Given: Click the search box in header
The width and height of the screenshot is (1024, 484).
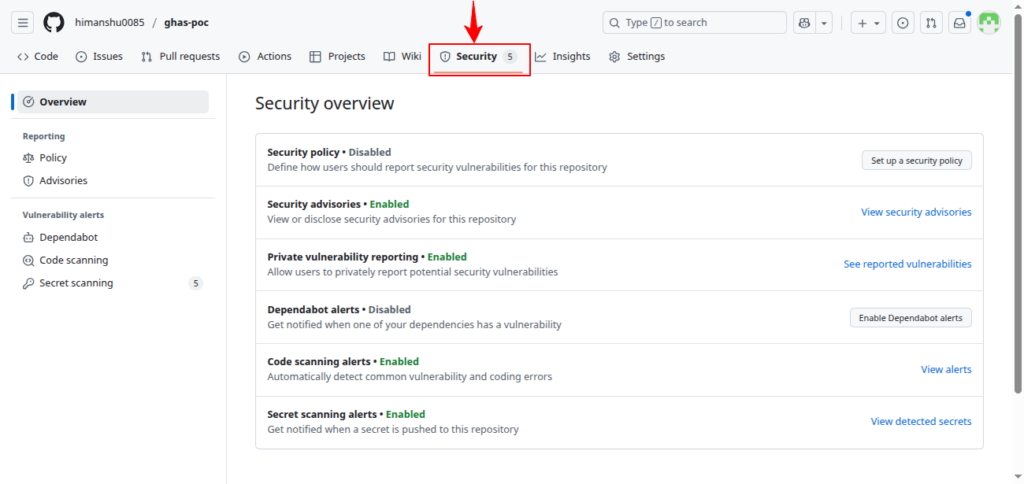Looking at the screenshot, I should coord(694,23).
